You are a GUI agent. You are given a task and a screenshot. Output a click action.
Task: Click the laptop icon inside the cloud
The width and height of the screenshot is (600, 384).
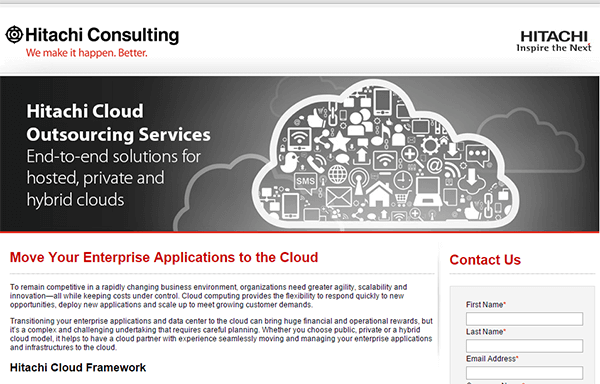(428, 191)
